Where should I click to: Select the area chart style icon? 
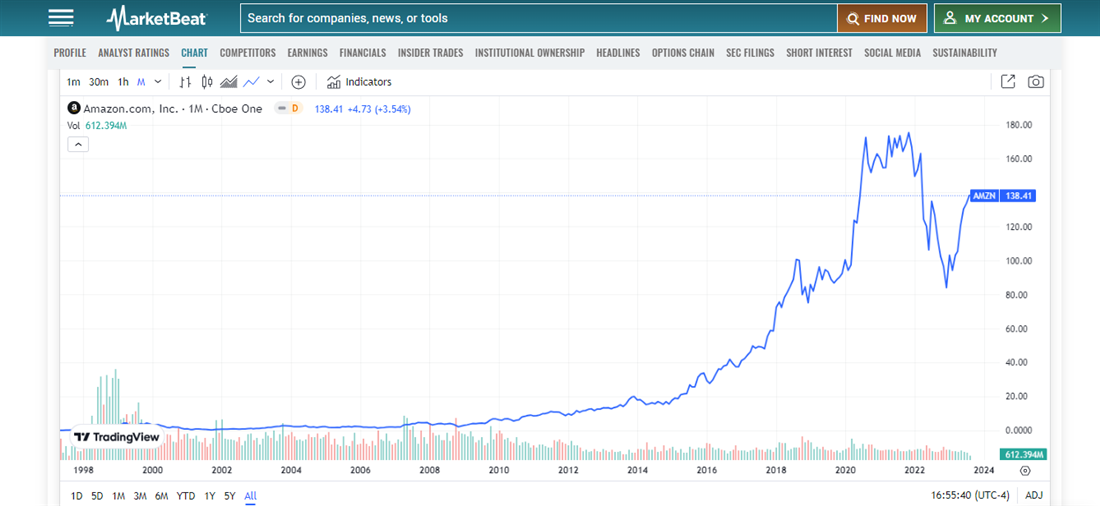[229, 82]
